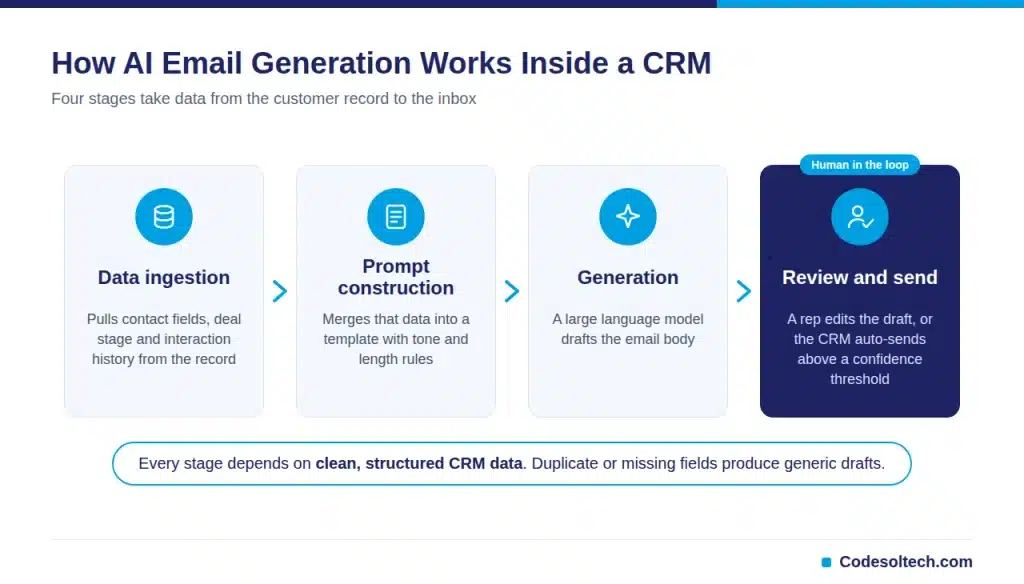The width and height of the screenshot is (1024, 584).
Task: Click the chevron arrow after Data ingestion card
Action: pos(280,291)
